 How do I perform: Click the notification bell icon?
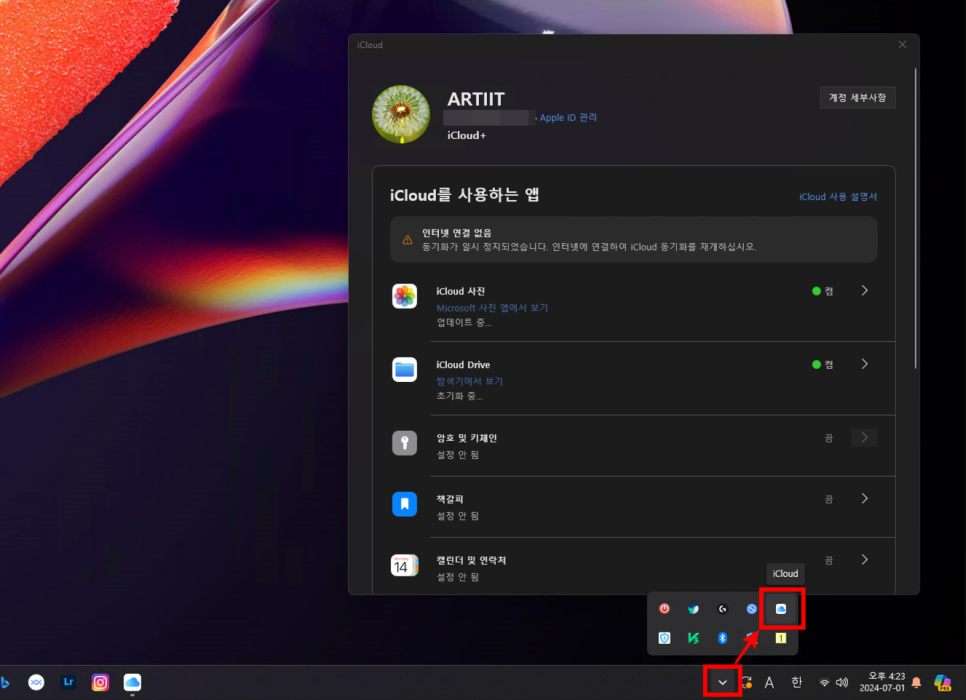click(917, 682)
